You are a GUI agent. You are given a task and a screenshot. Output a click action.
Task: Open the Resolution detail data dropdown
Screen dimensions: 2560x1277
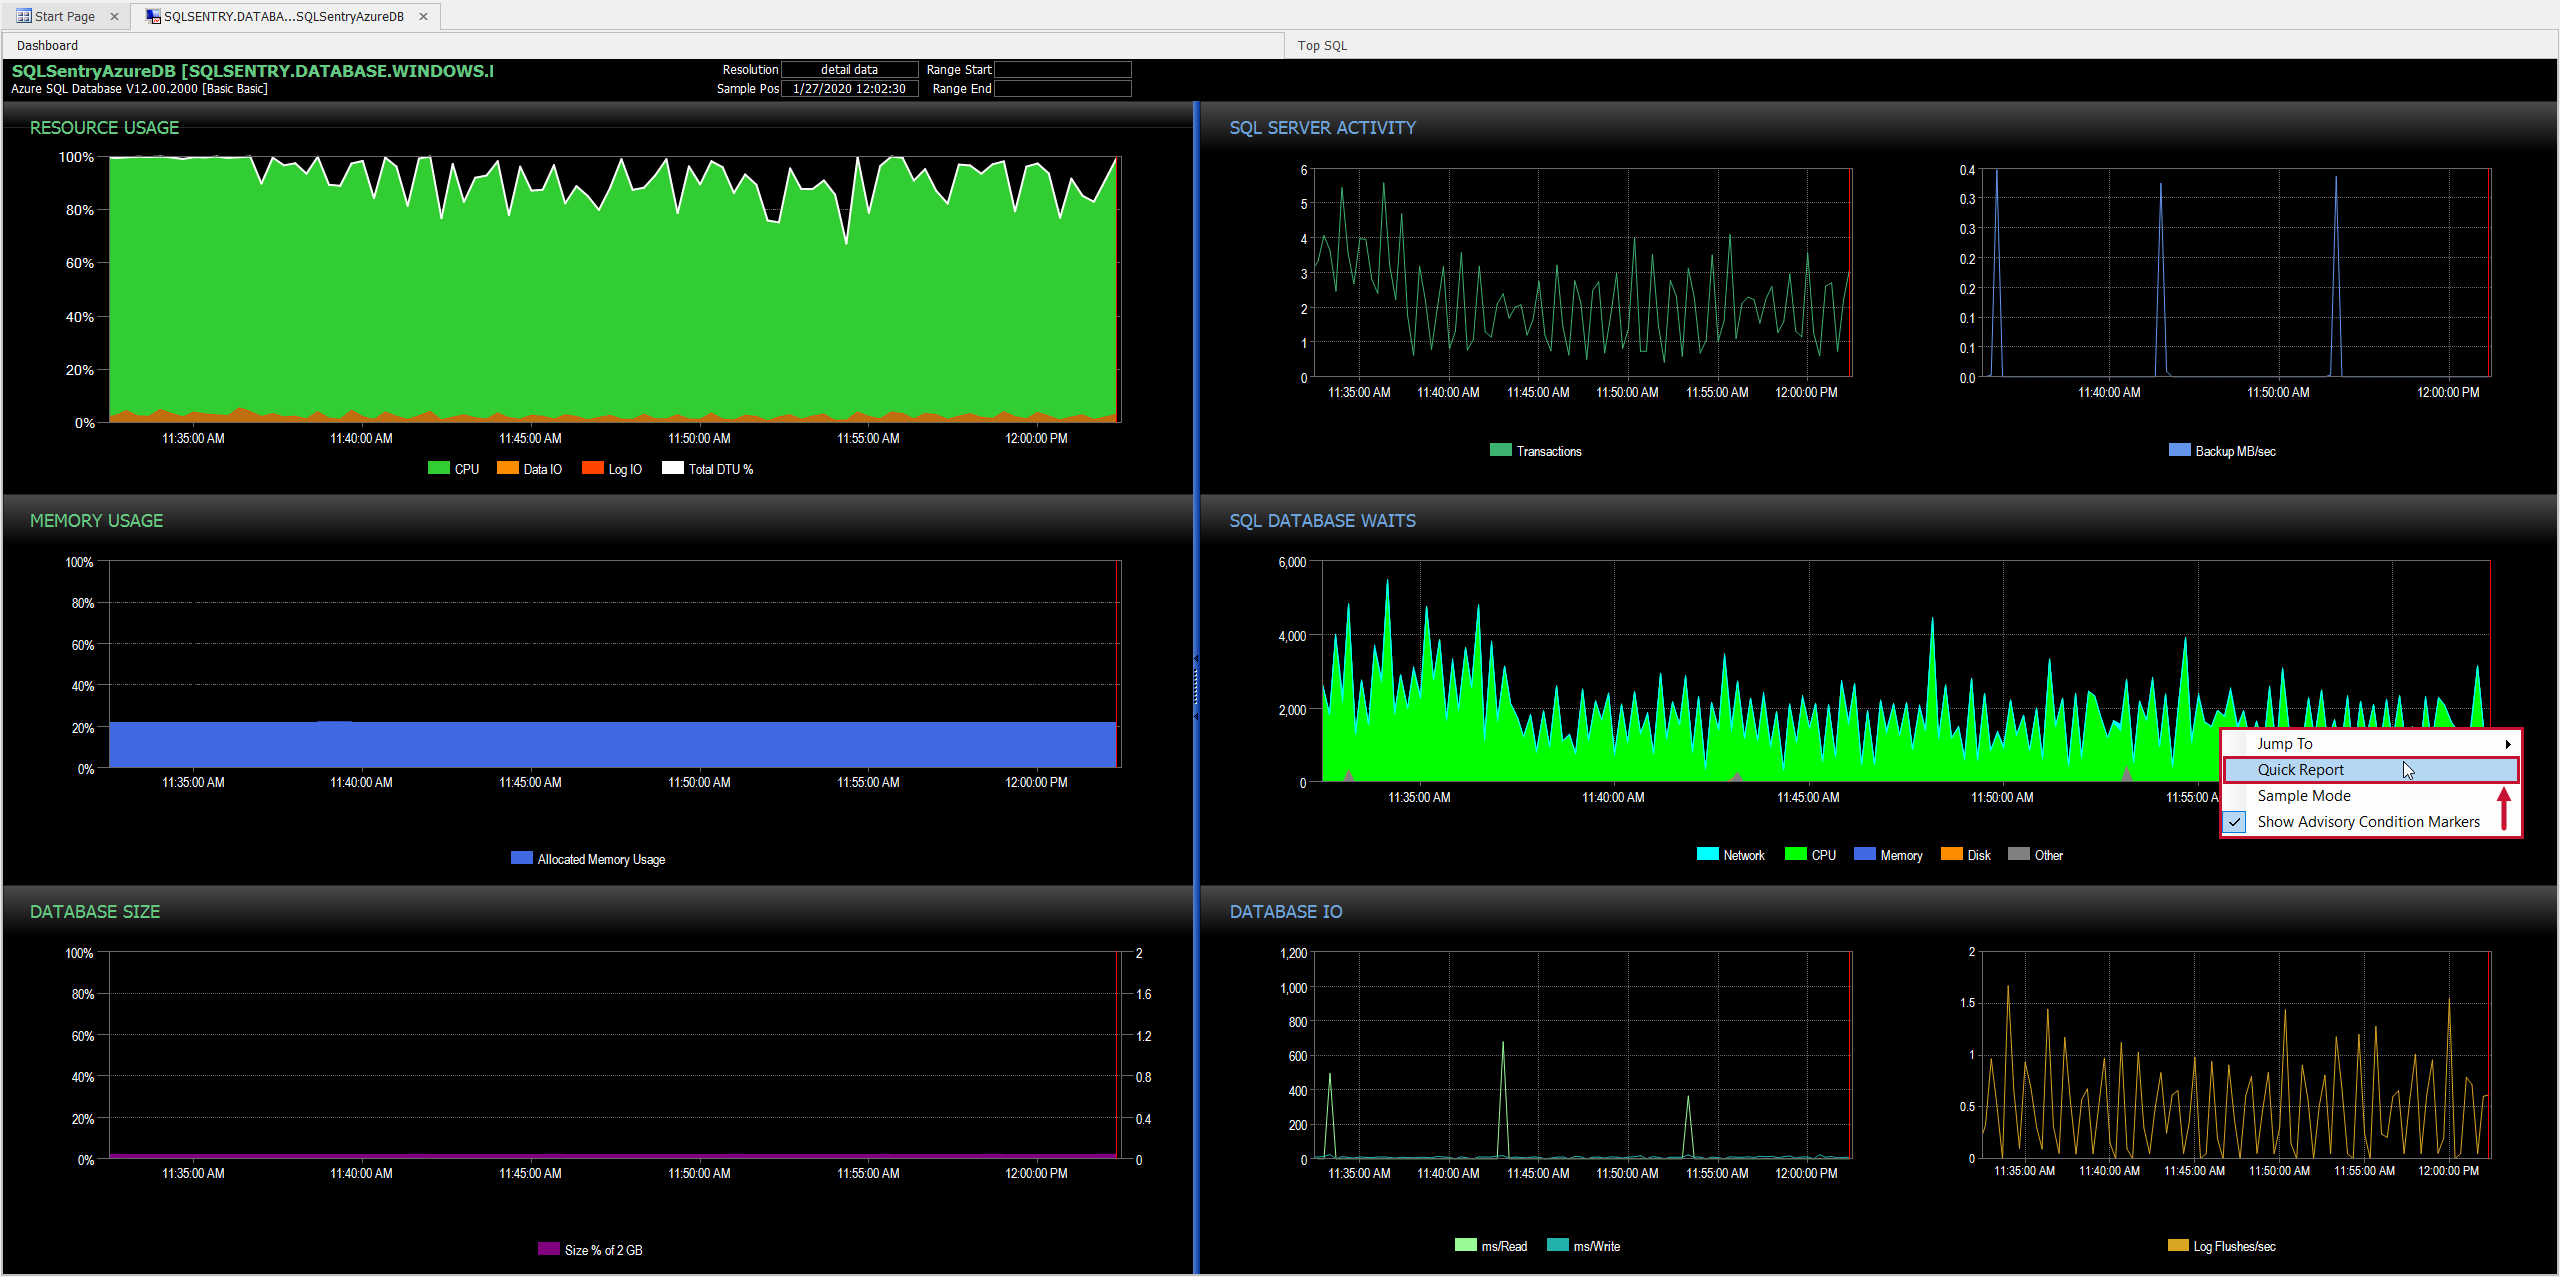(849, 70)
